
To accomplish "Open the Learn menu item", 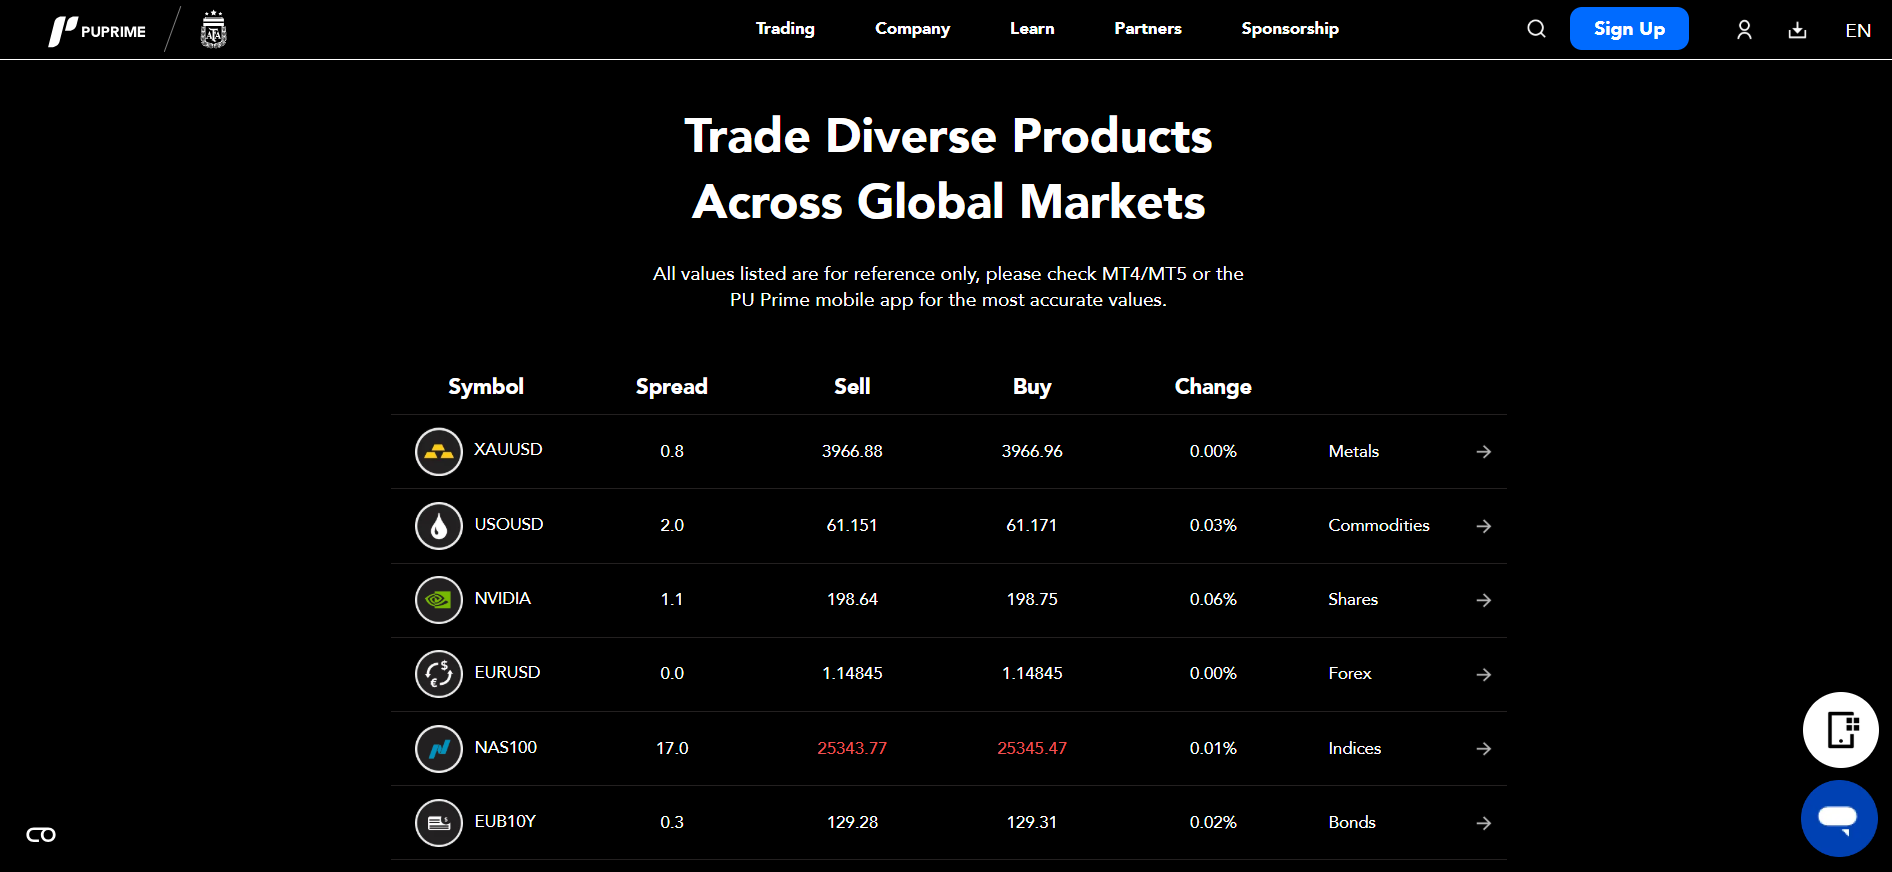I will point(1032,29).
